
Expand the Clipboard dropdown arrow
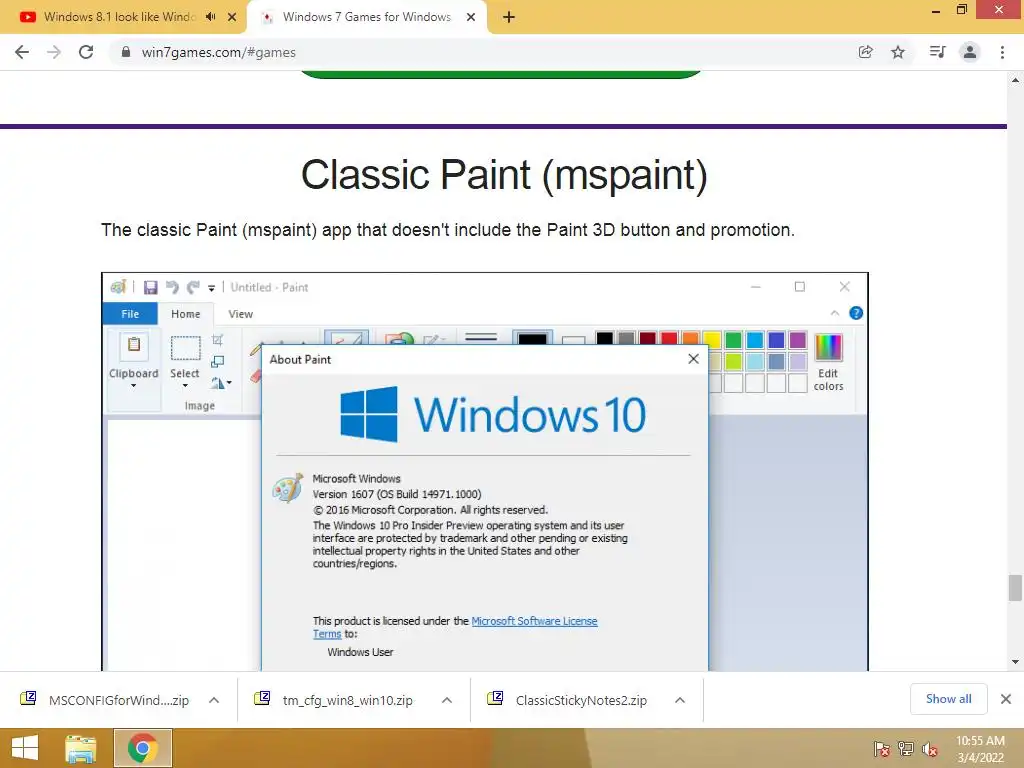(133, 385)
